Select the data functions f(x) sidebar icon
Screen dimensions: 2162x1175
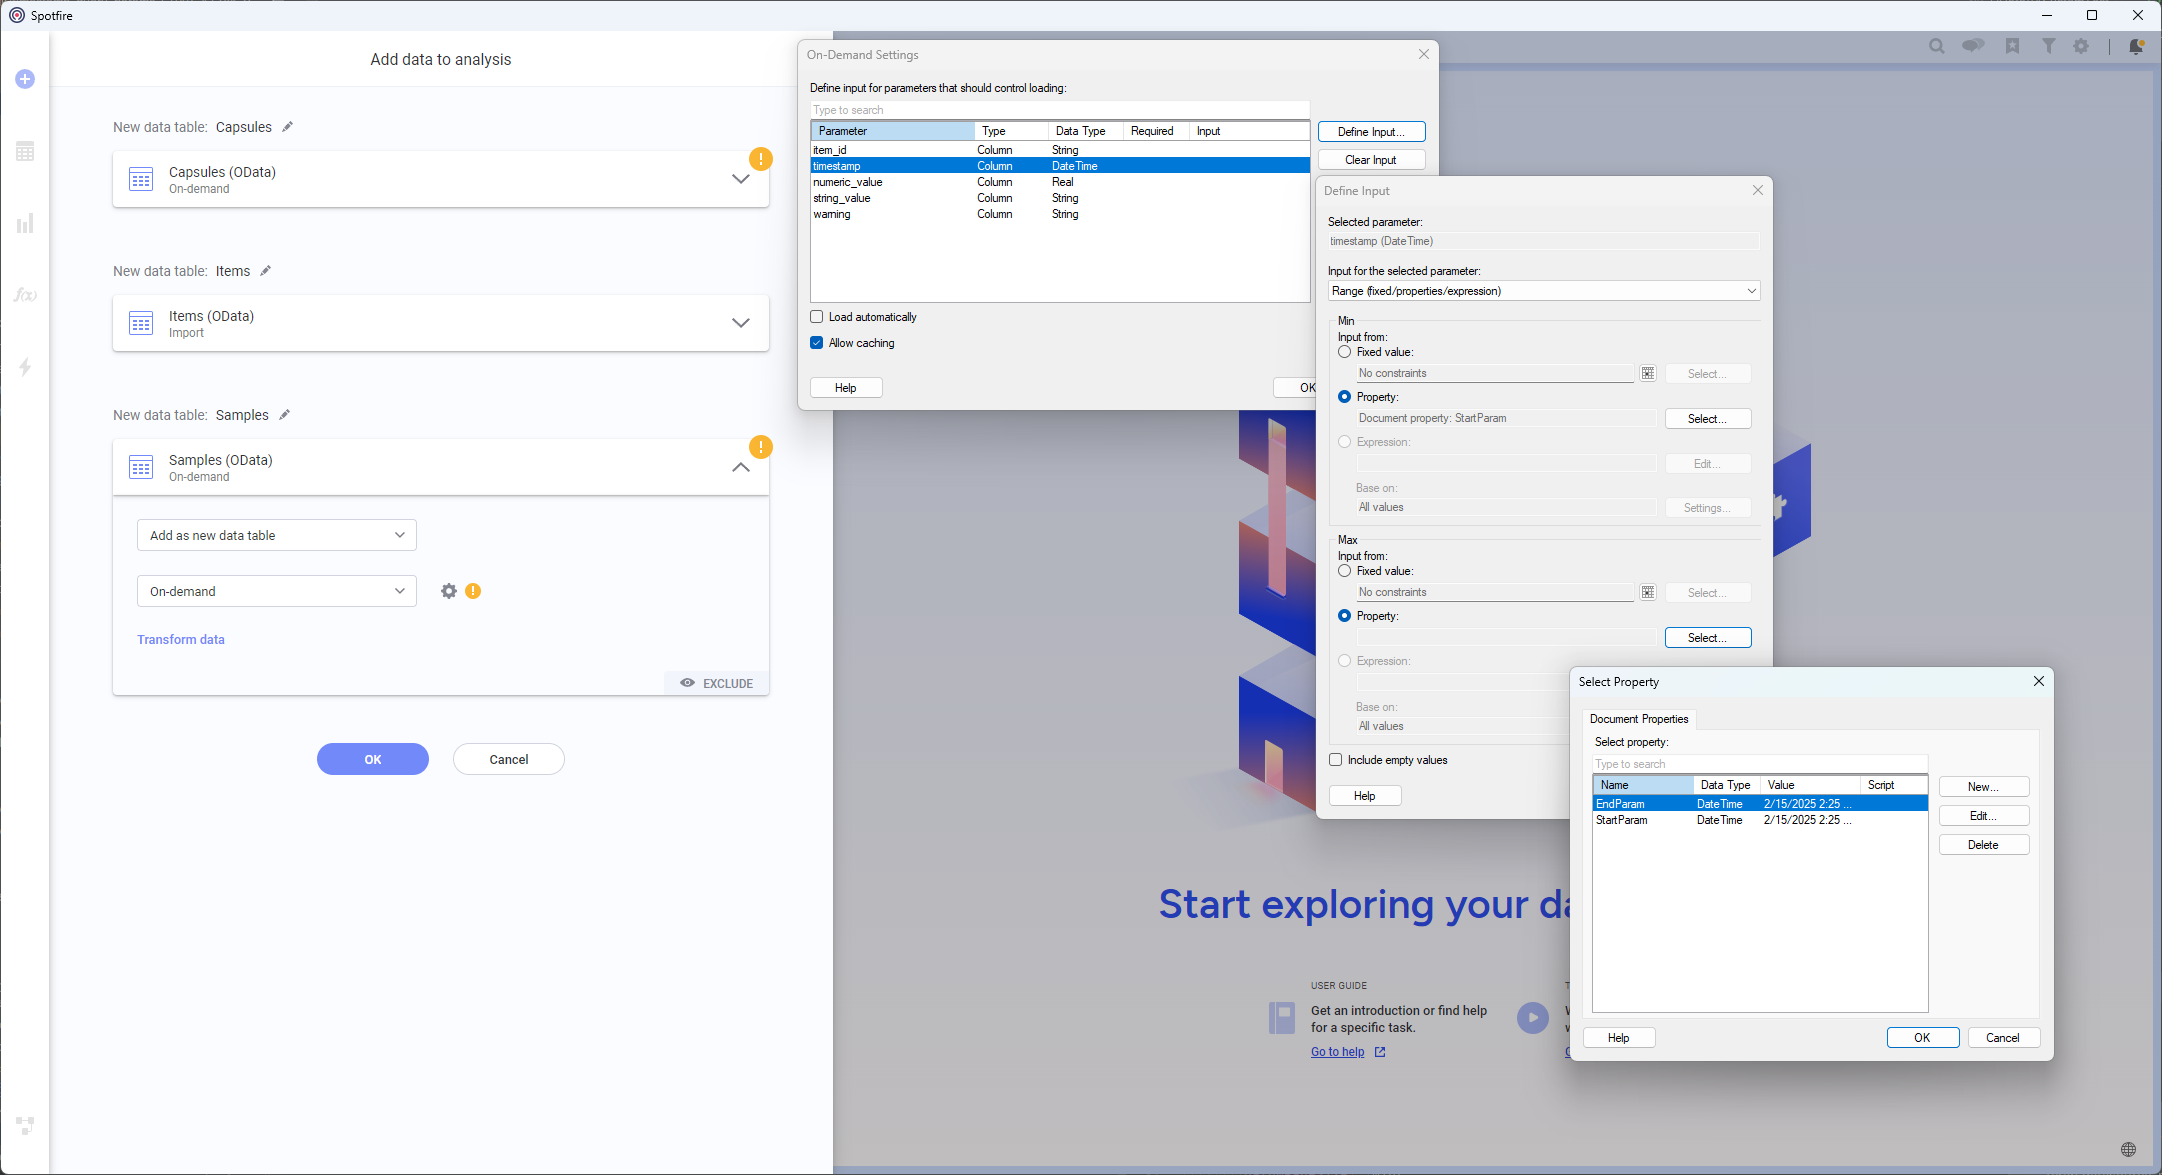click(x=24, y=294)
